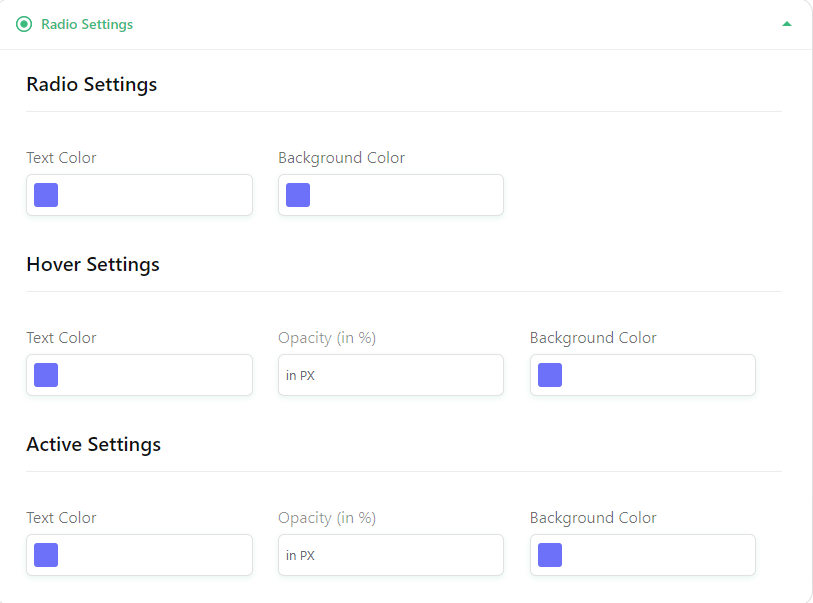Open Radio Settings Text Color swatch
The image size is (813, 603).
(46, 195)
